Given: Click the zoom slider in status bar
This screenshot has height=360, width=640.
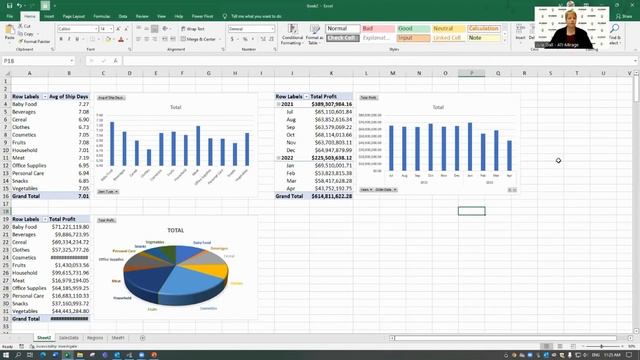Looking at the screenshot, I should [x=601, y=346].
